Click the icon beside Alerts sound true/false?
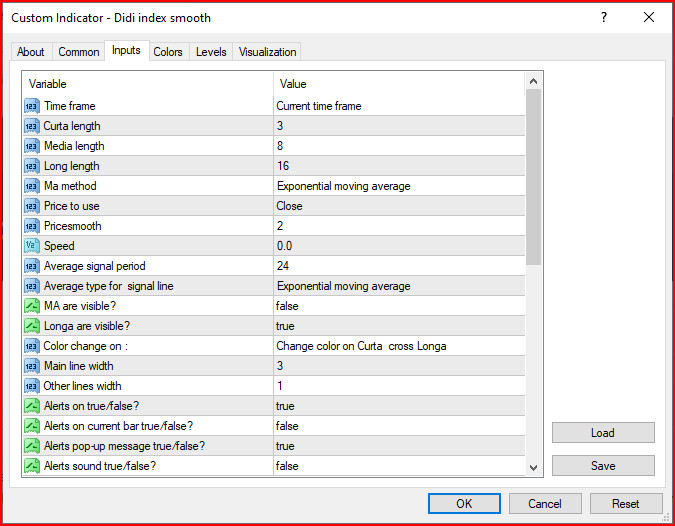Viewport: 675px width, 526px height. 31,466
